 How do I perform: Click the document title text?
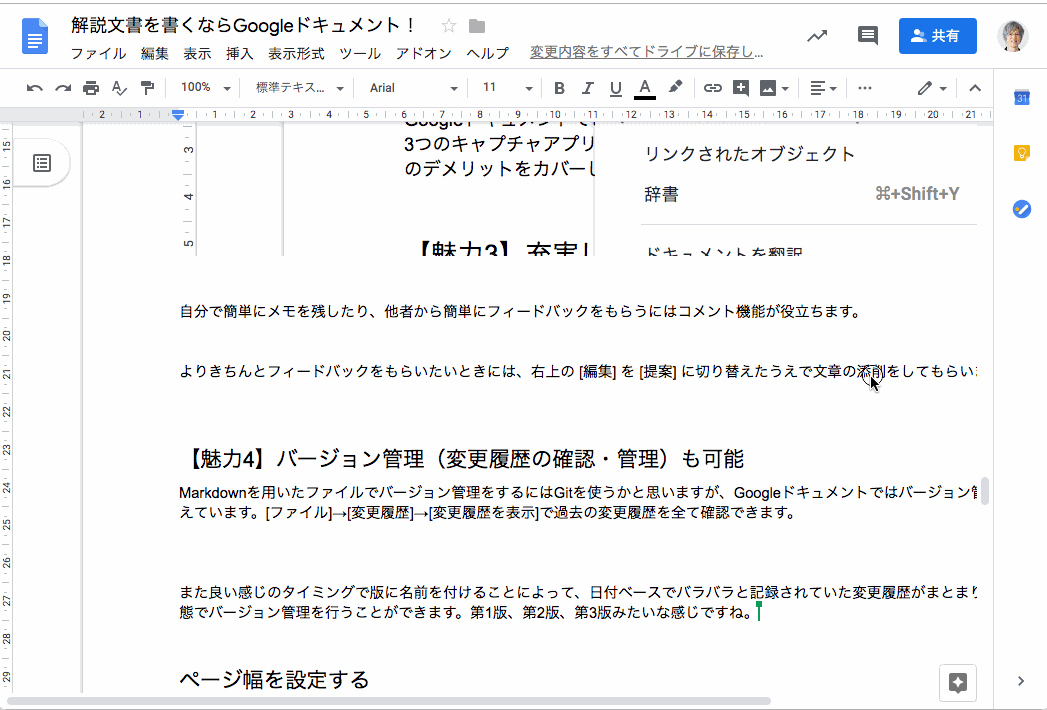(243, 26)
